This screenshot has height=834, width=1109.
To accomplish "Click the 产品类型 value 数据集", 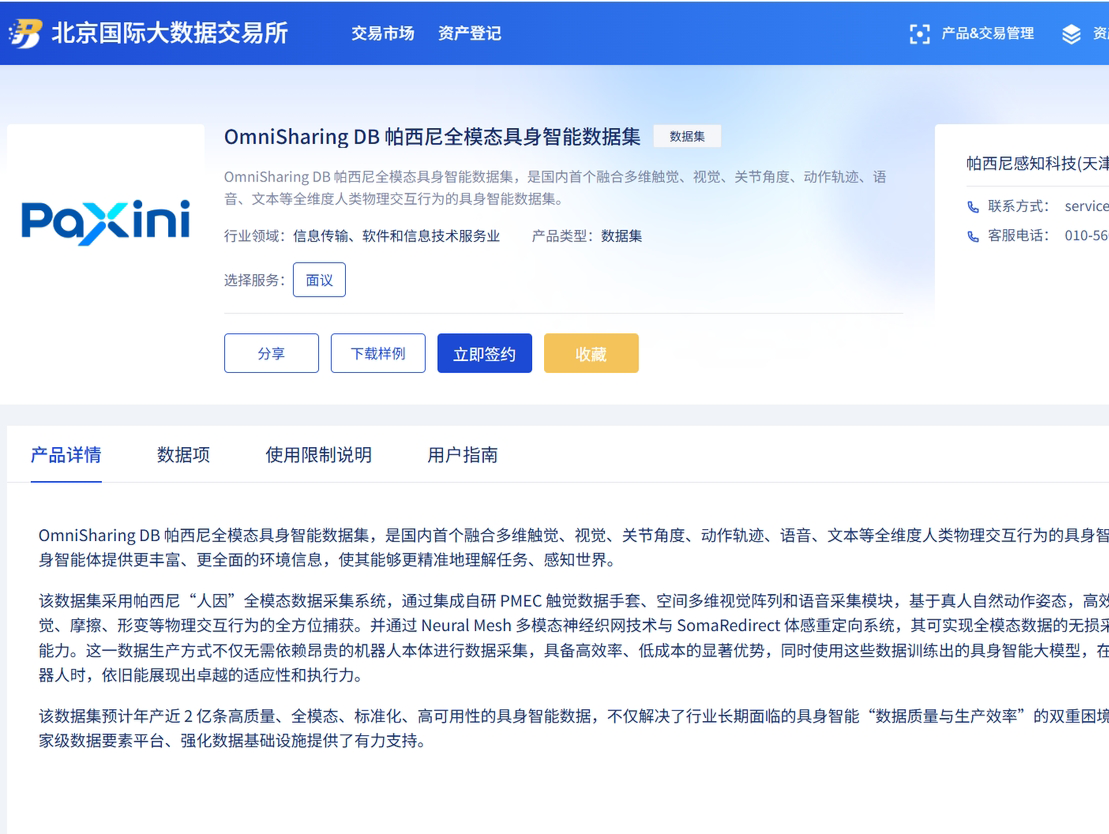I will [622, 236].
